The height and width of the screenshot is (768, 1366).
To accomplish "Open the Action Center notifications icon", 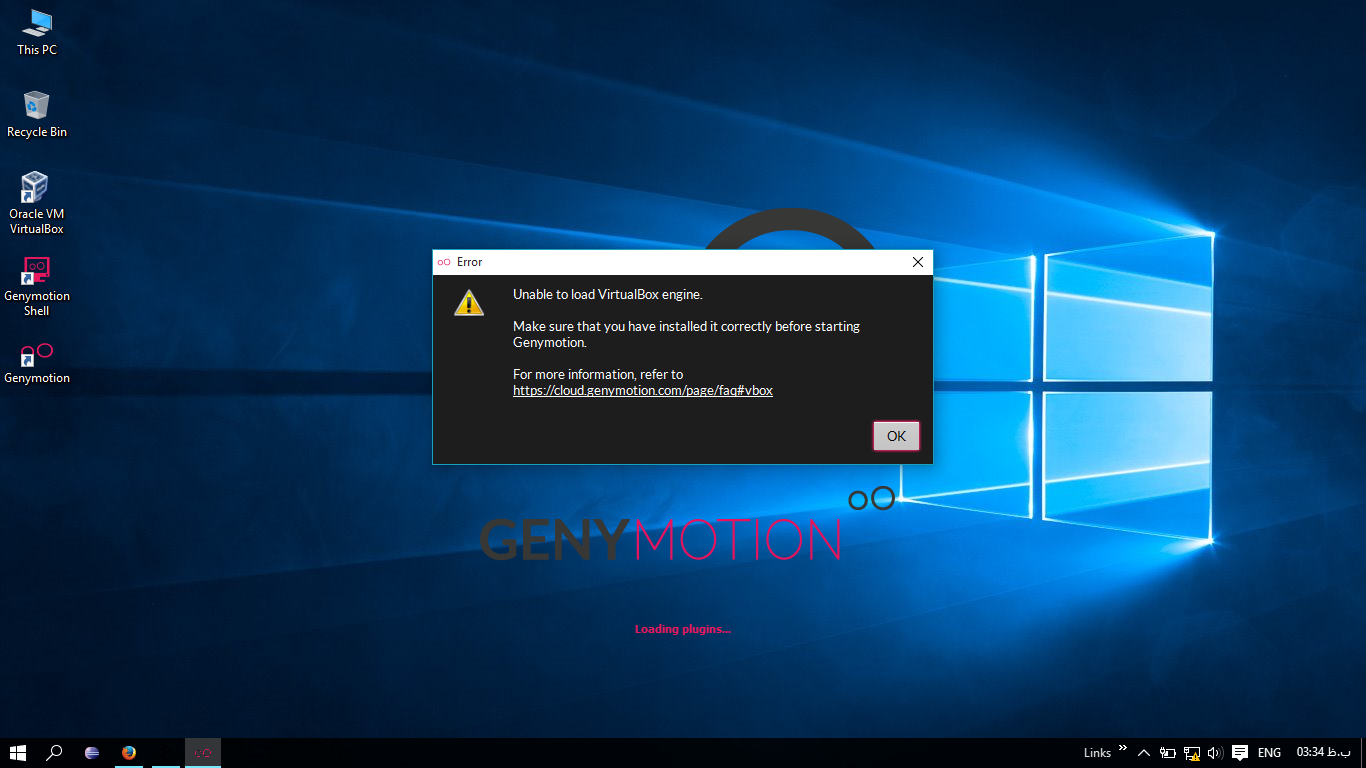I will [x=1240, y=753].
